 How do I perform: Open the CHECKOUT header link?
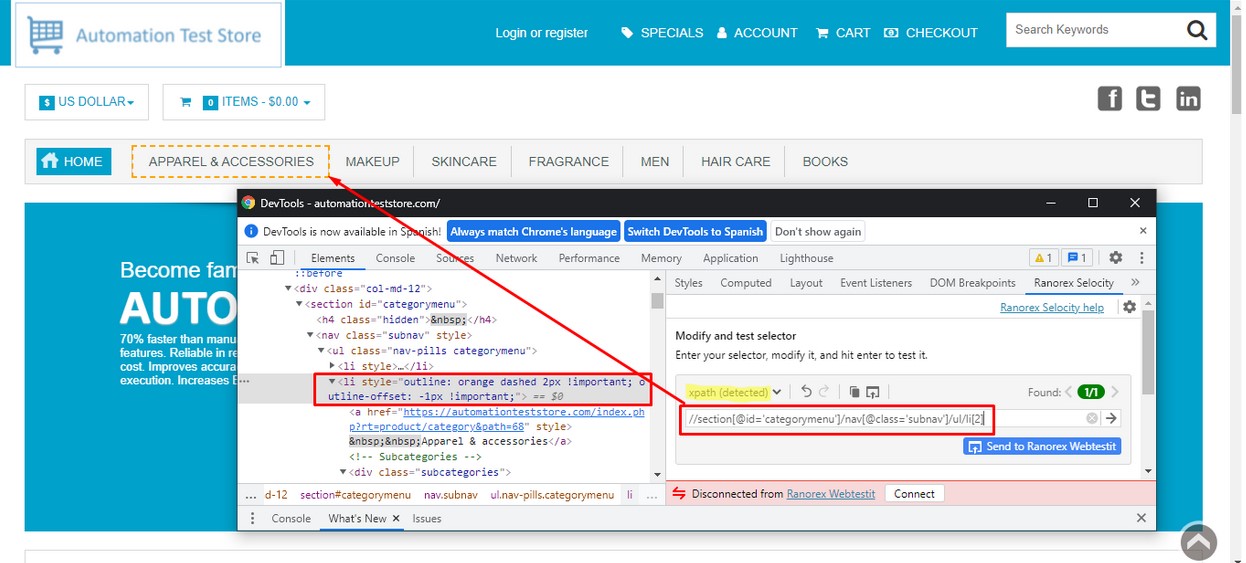pyautogui.click(x=931, y=33)
